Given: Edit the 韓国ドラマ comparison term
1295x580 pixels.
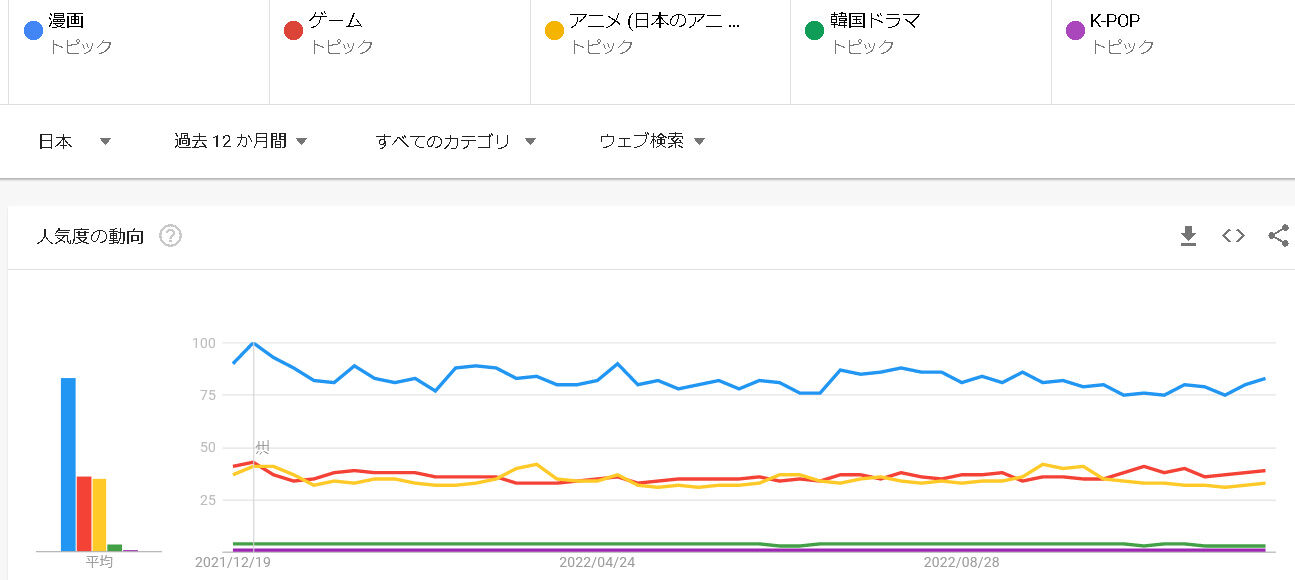Looking at the screenshot, I should point(920,33).
